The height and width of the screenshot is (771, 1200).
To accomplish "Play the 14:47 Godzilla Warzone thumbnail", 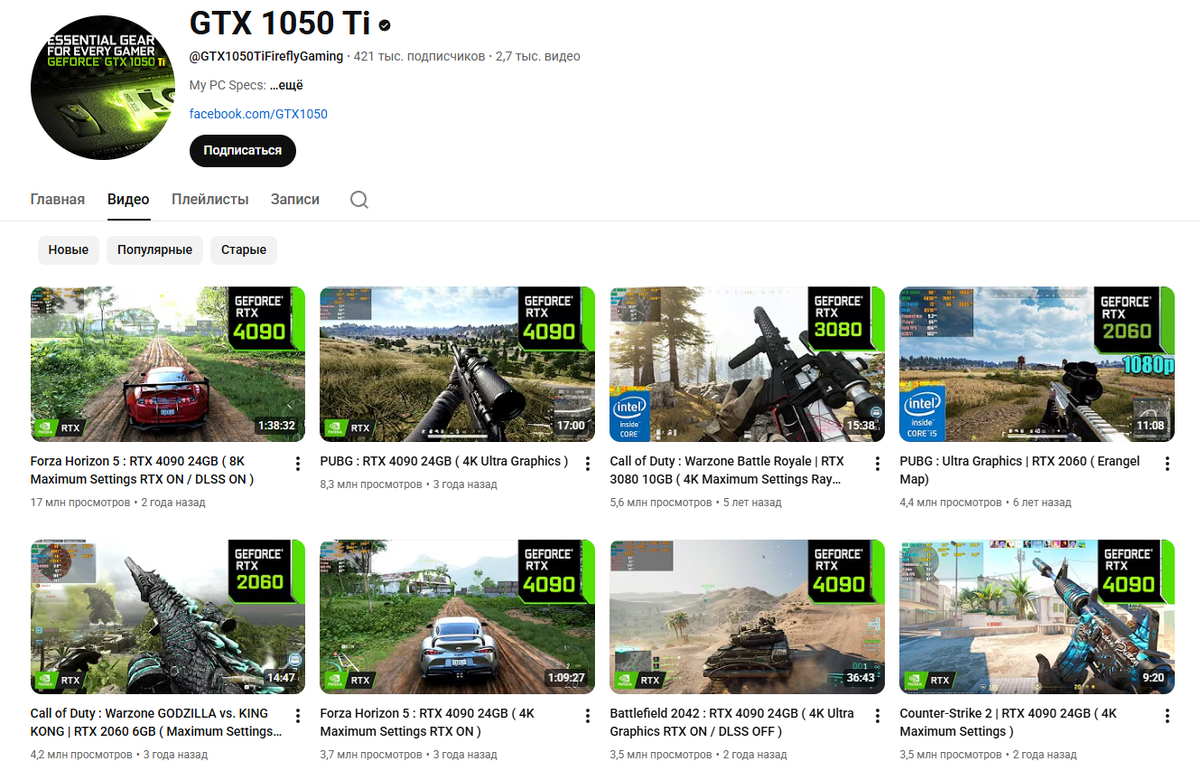I will coord(168,617).
